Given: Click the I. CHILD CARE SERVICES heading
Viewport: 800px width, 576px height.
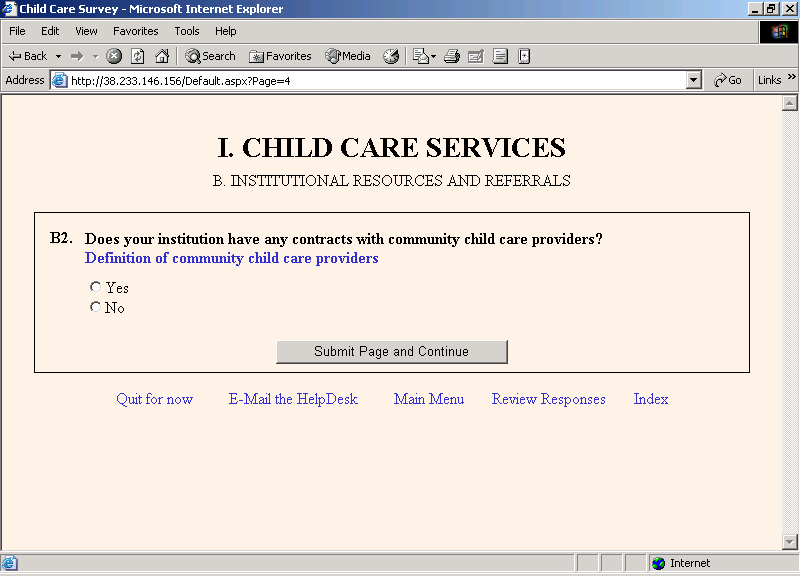Looking at the screenshot, I should click(x=392, y=148).
